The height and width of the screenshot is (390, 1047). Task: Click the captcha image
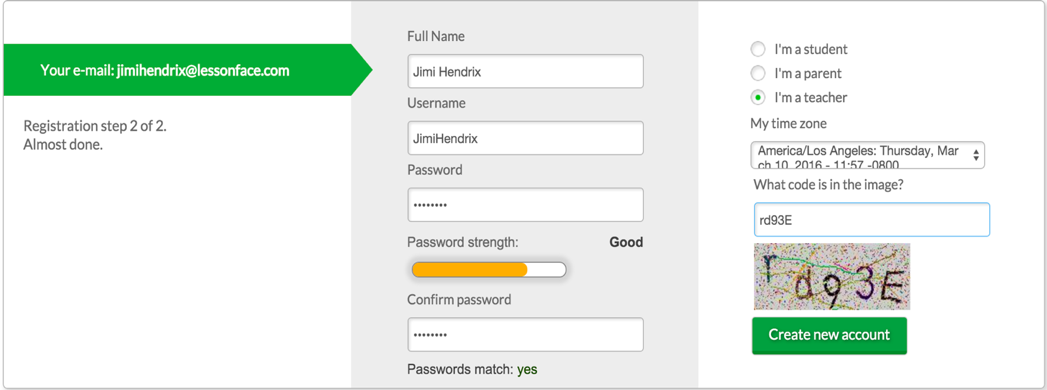[x=832, y=276]
